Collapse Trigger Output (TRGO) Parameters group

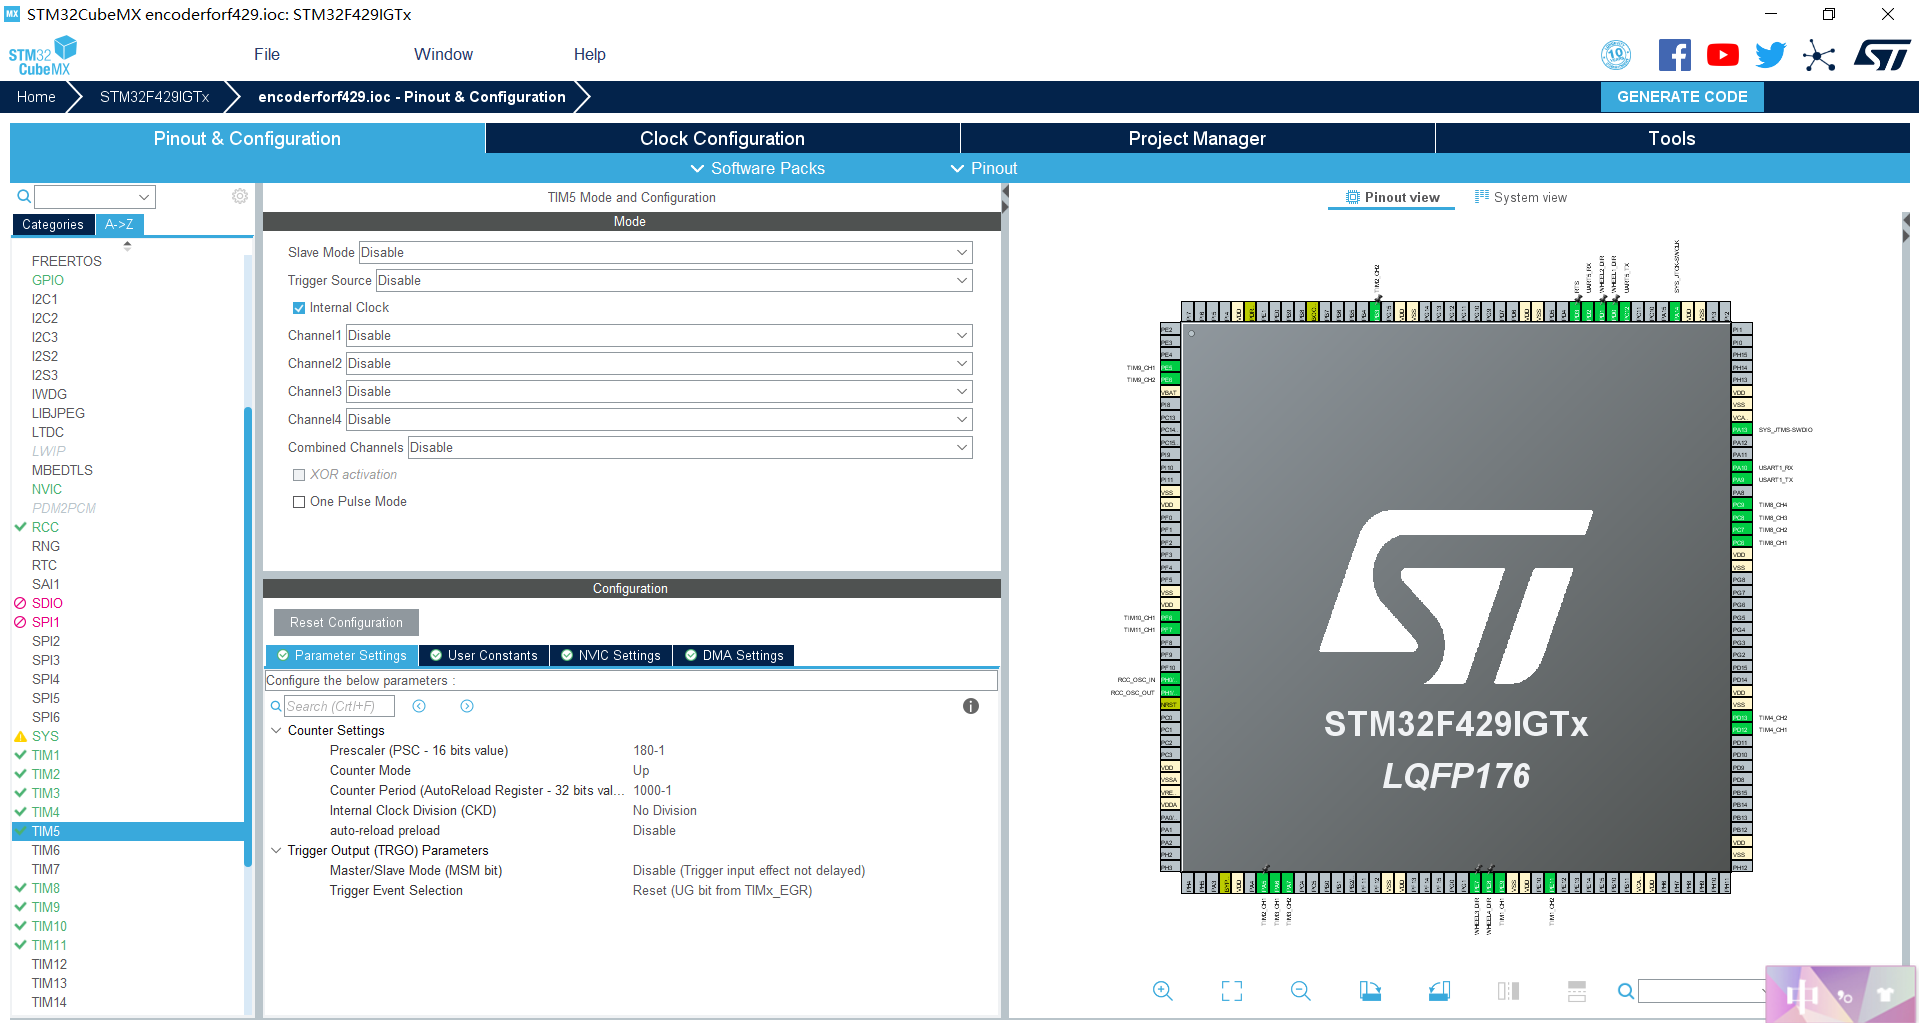276,851
